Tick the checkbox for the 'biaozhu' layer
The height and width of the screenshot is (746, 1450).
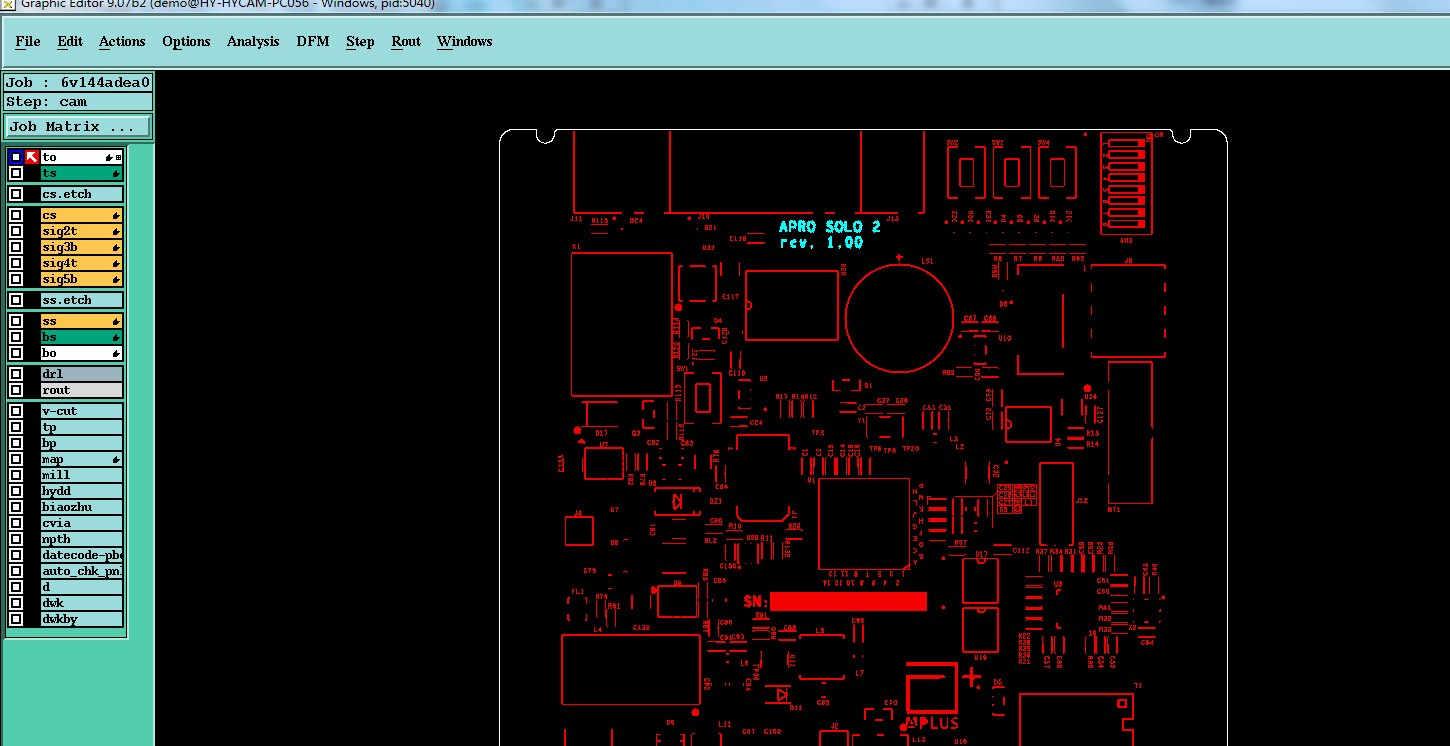pyautogui.click(x=16, y=507)
